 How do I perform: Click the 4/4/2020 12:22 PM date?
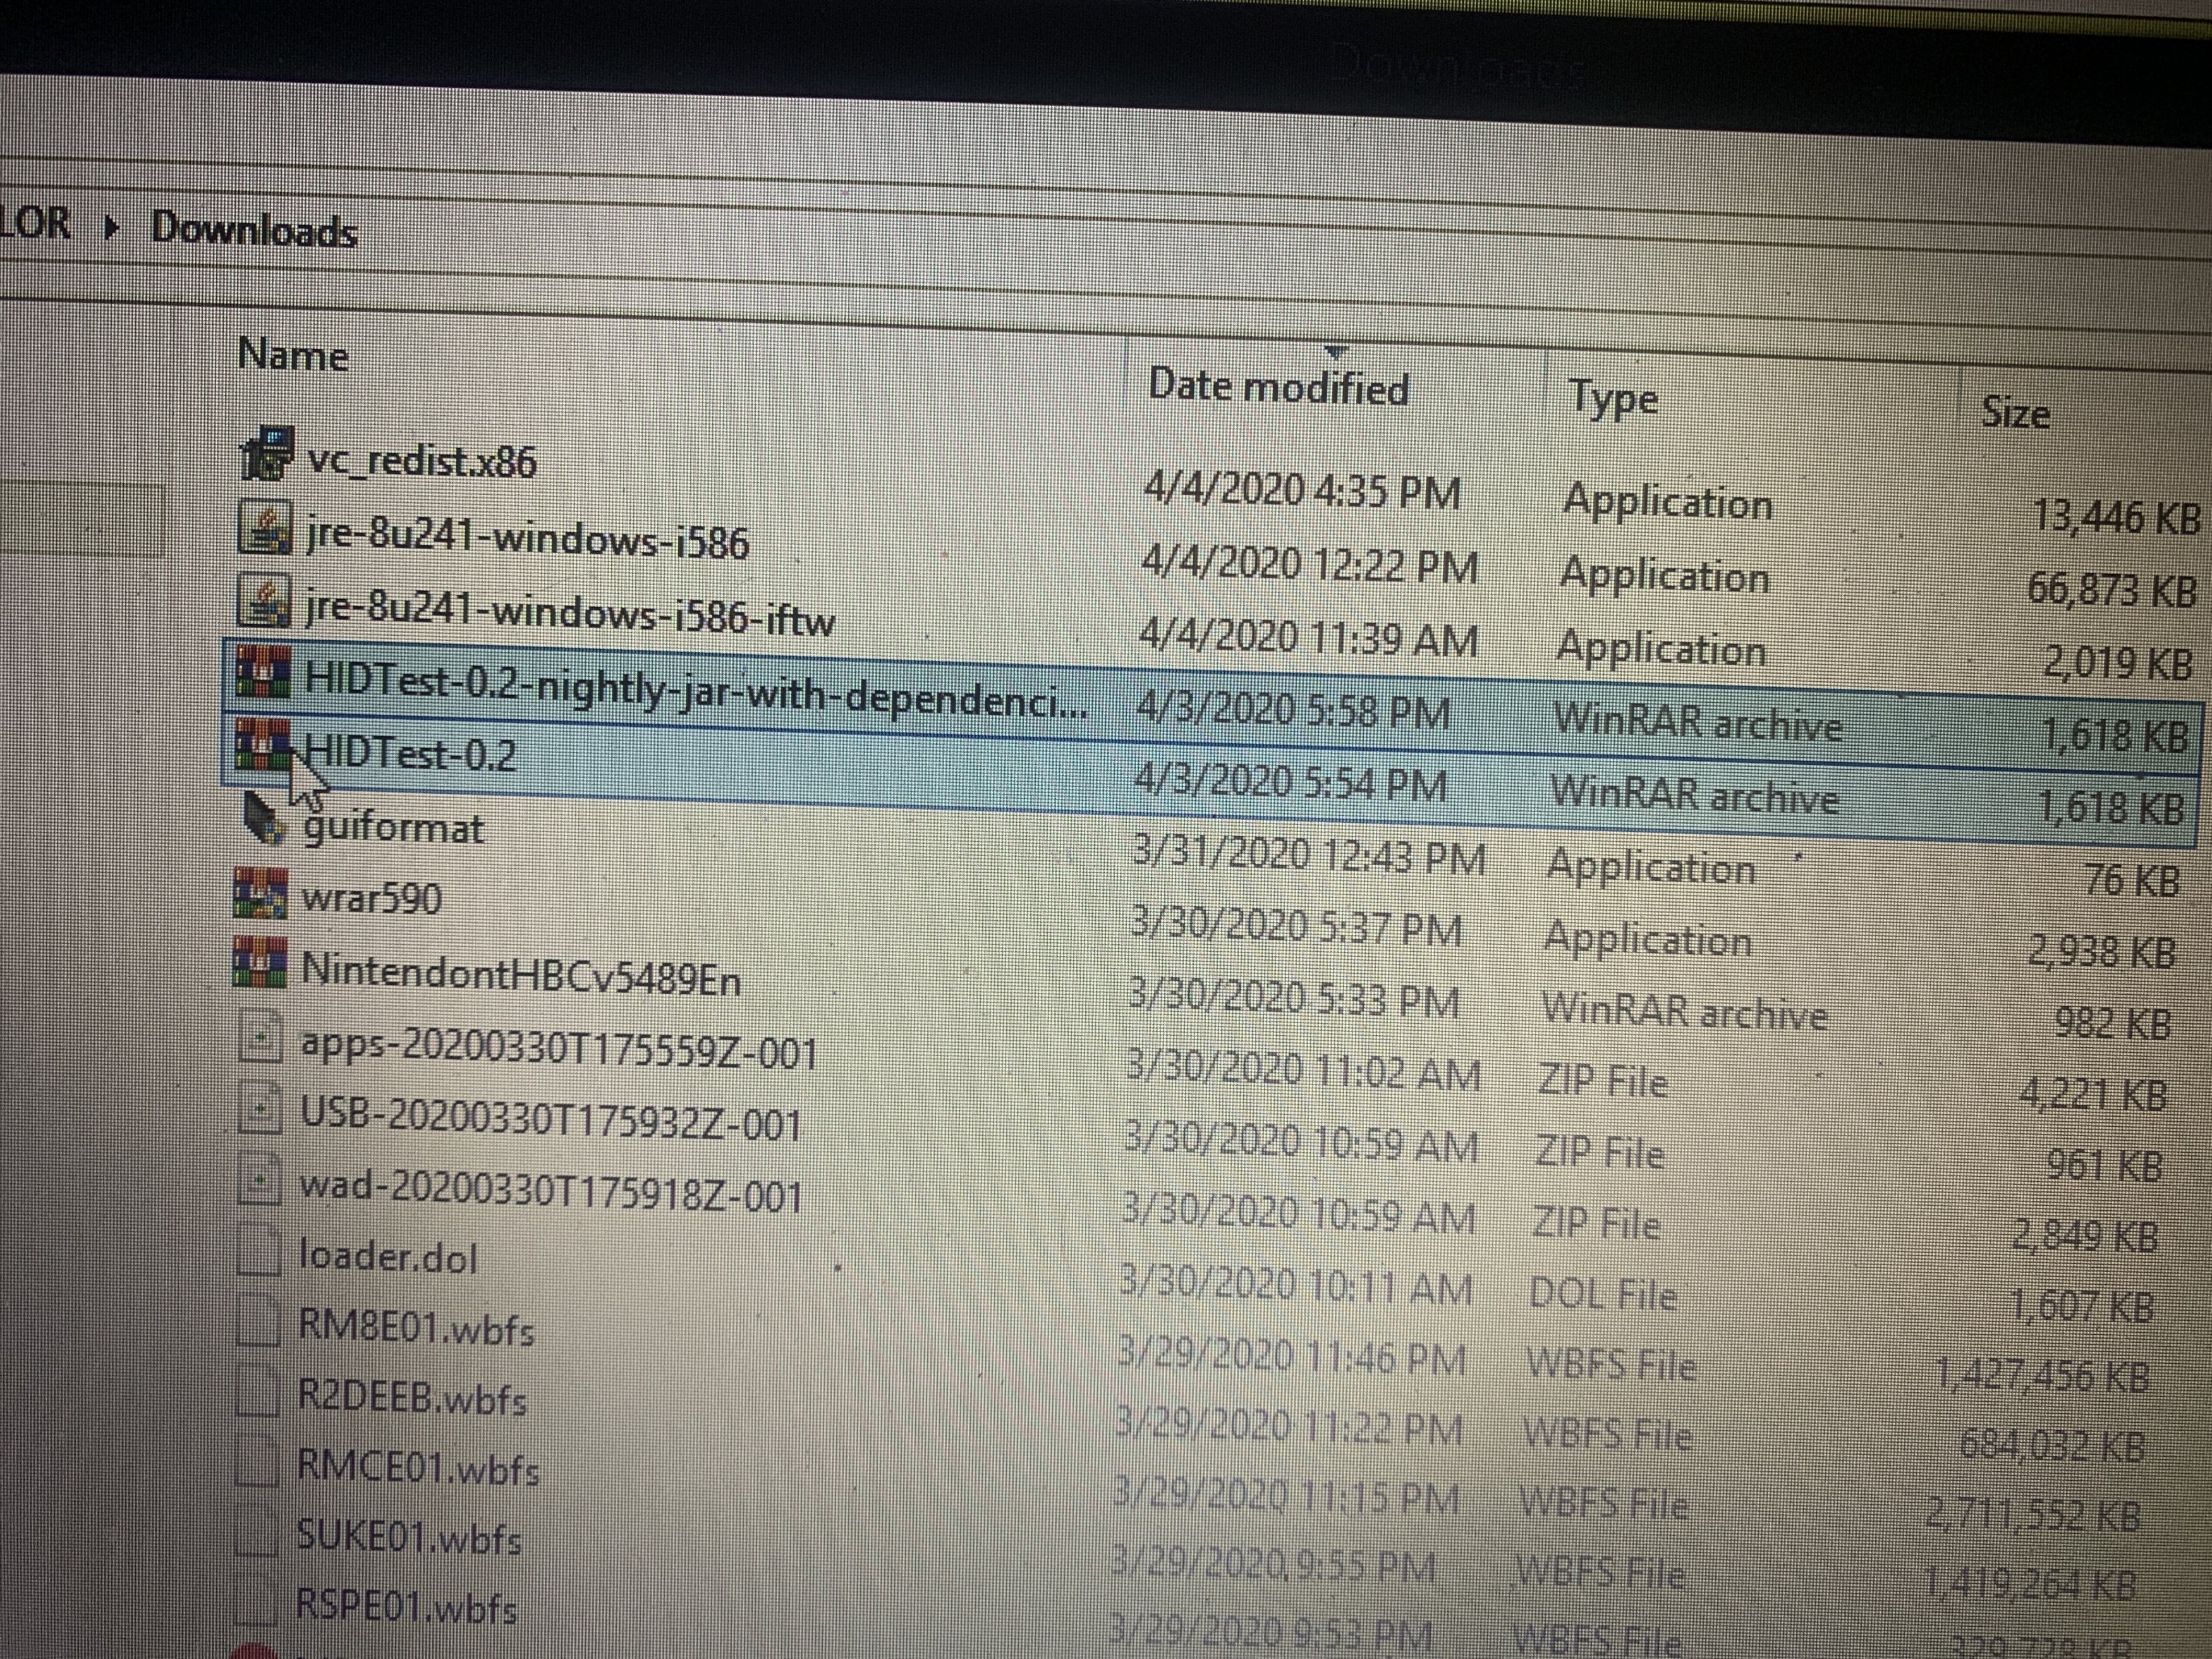coord(1309,565)
